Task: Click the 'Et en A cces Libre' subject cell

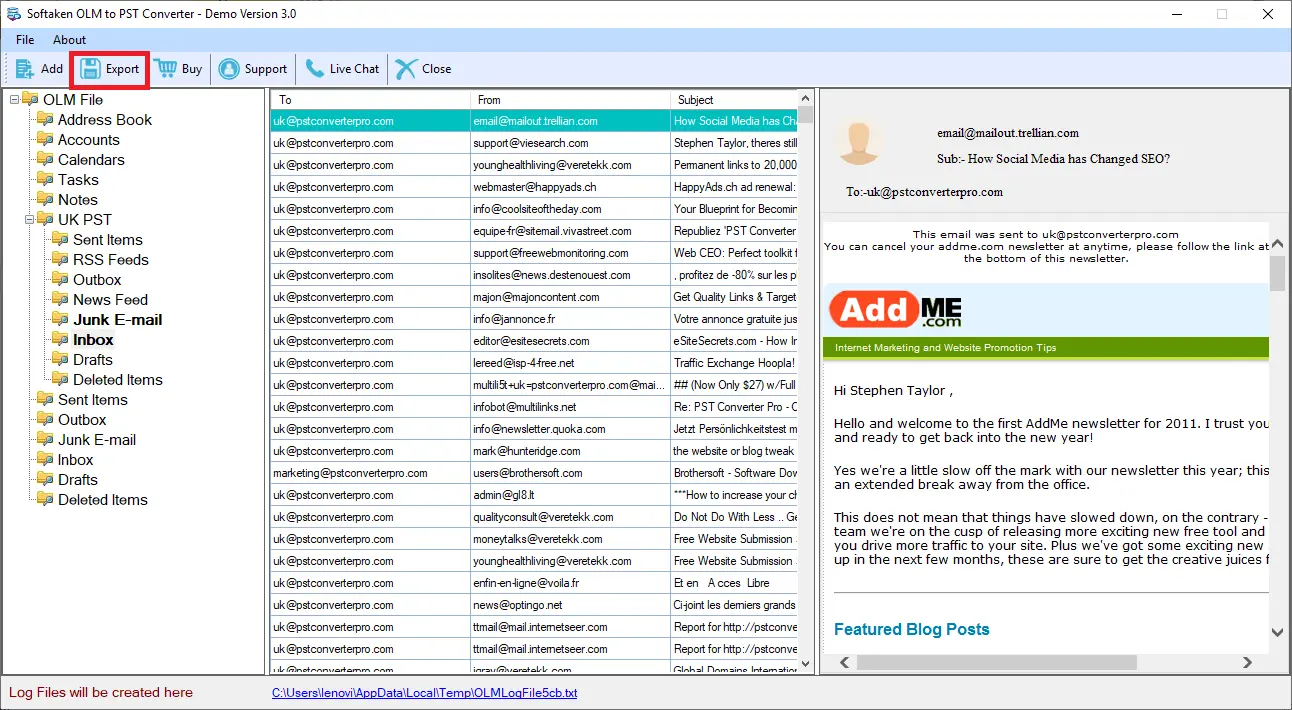Action: pos(734,583)
